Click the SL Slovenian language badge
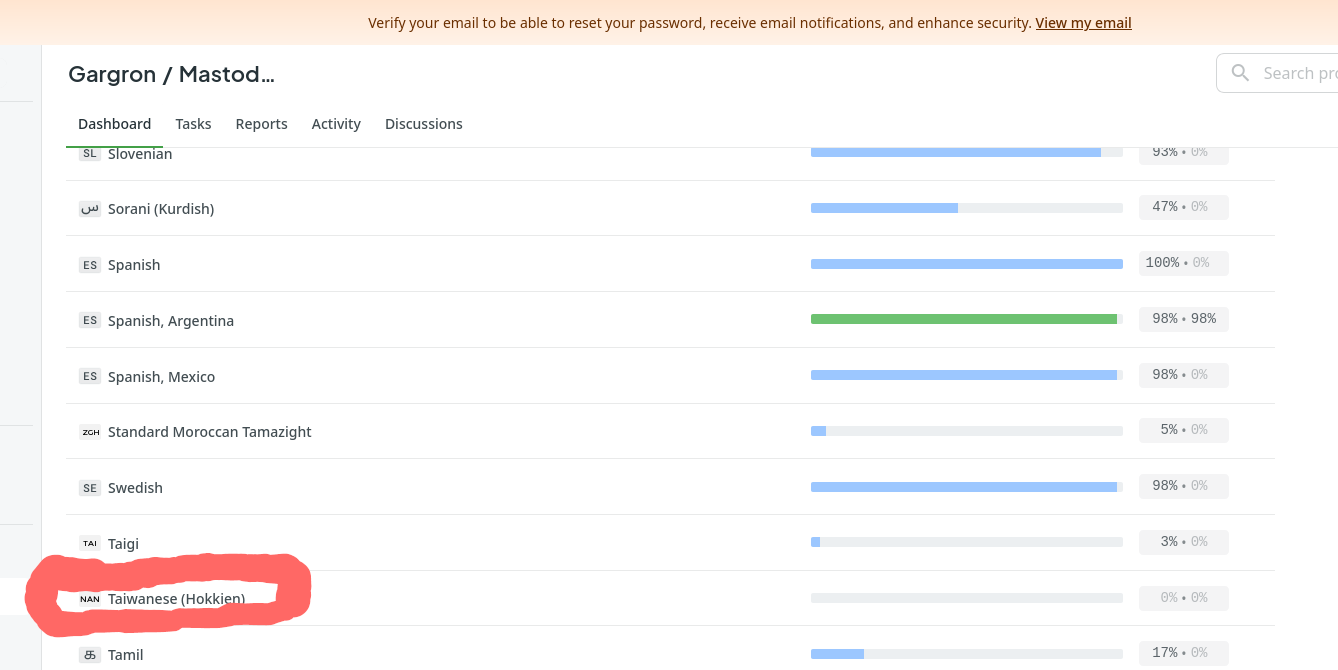Viewport: 1338px width, 670px height. click(x=90, y=154)
